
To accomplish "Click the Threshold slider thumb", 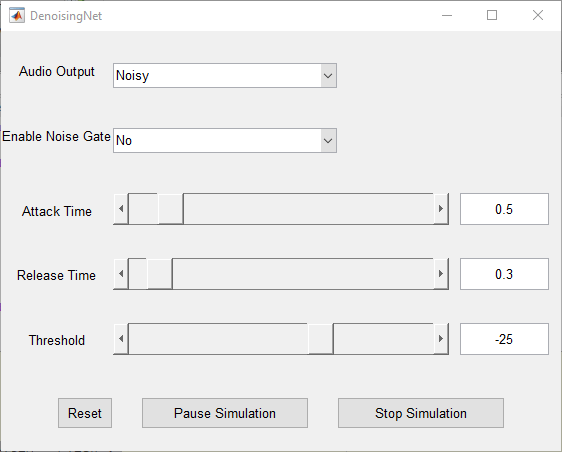I will [321, 339].
